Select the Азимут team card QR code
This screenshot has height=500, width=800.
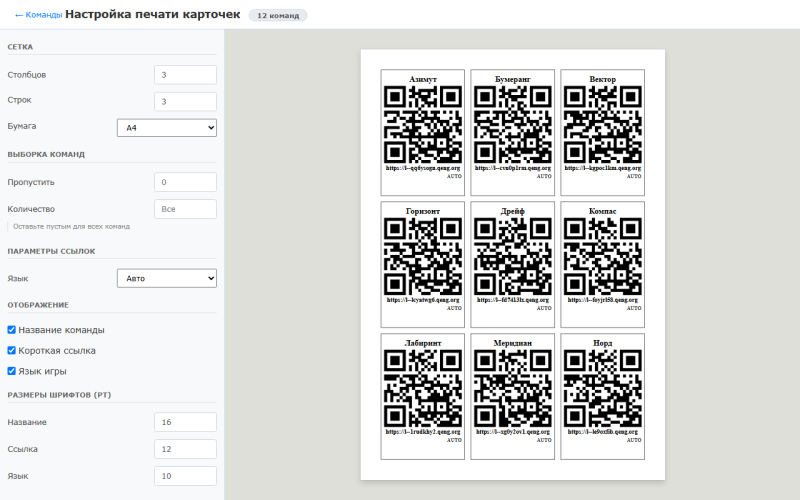point(423,124)
